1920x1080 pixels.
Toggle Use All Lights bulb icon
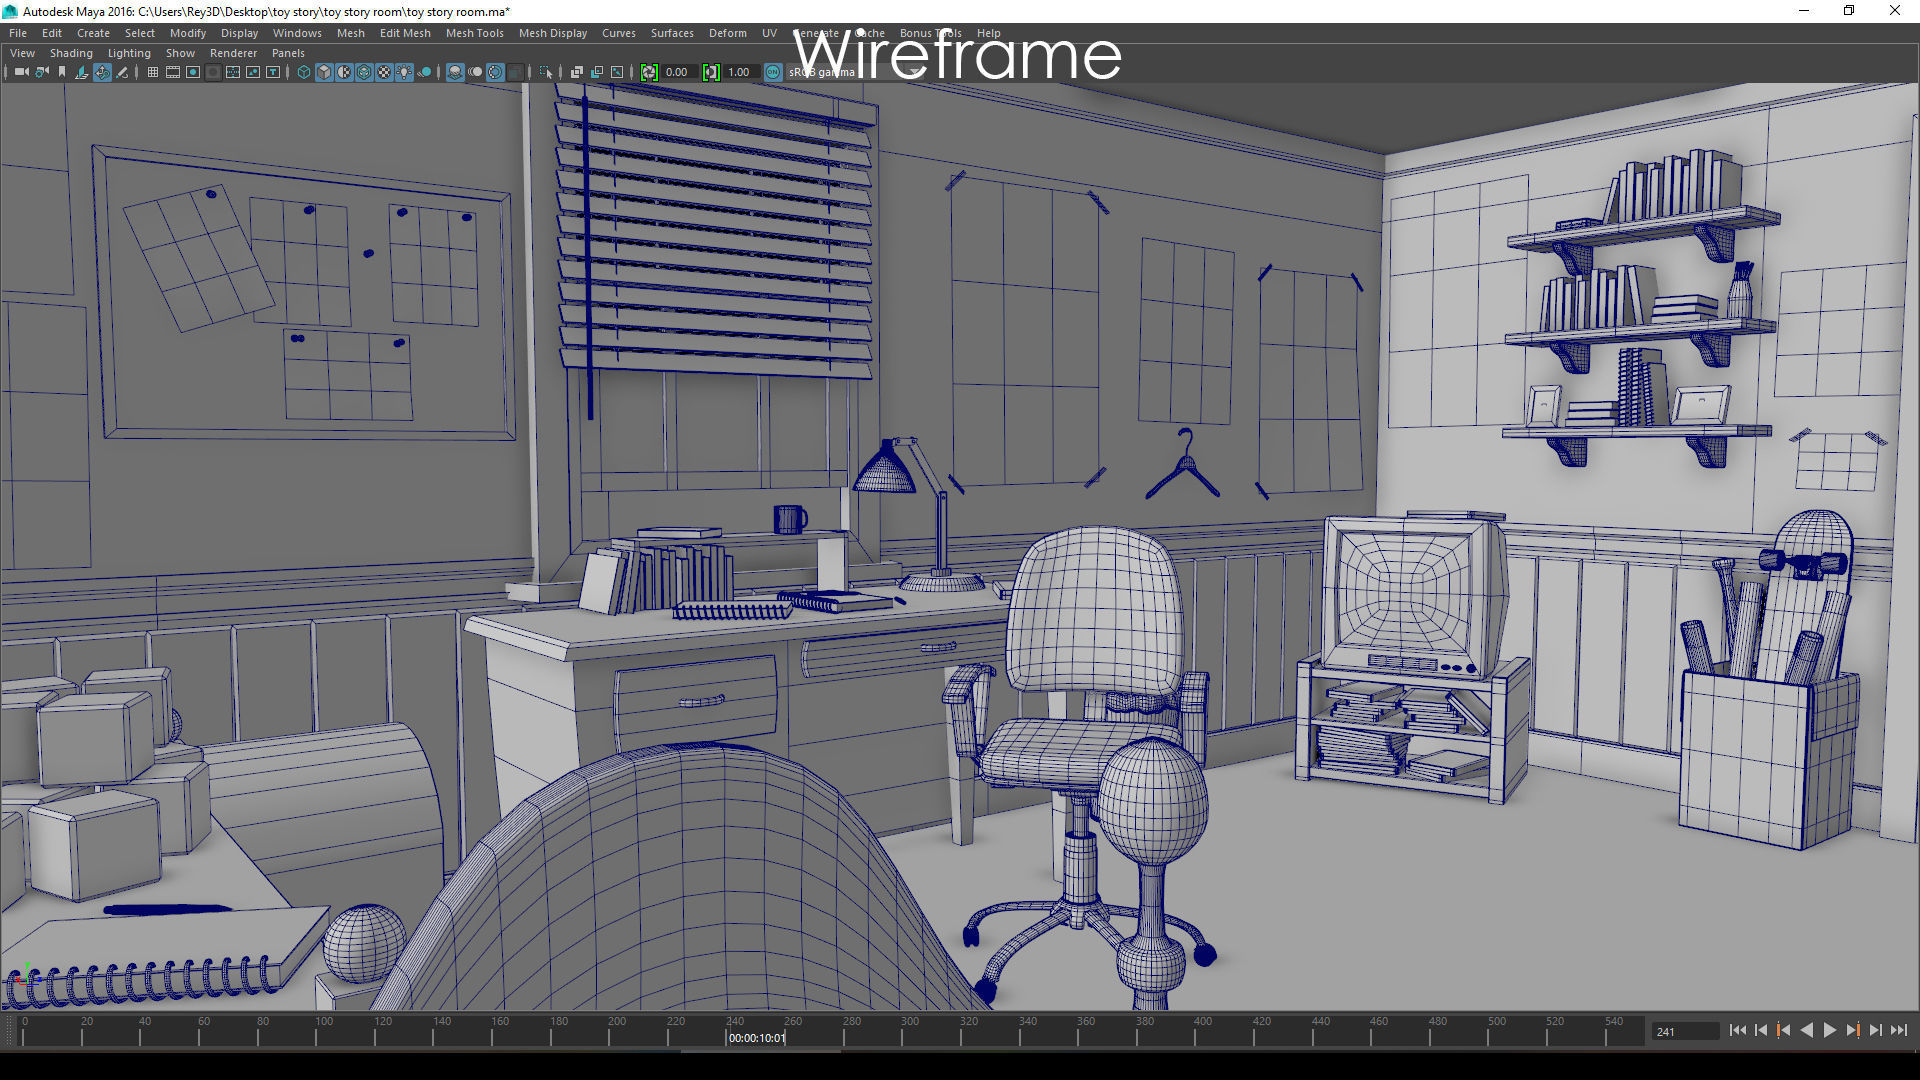point(404,72)
